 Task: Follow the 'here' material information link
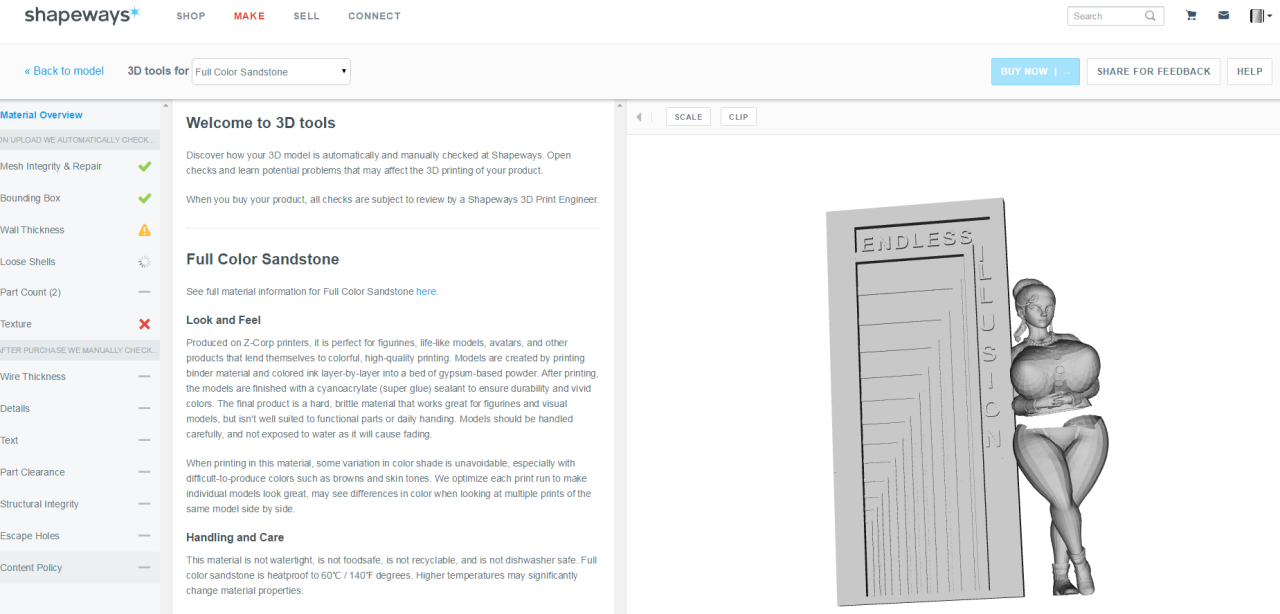point(426,292)
